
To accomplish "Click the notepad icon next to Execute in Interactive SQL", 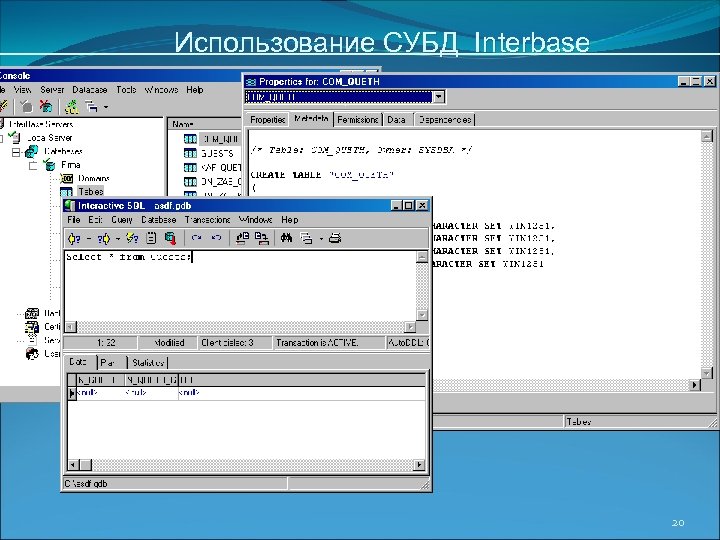I will pyautogui.click(x=151, y=238).
